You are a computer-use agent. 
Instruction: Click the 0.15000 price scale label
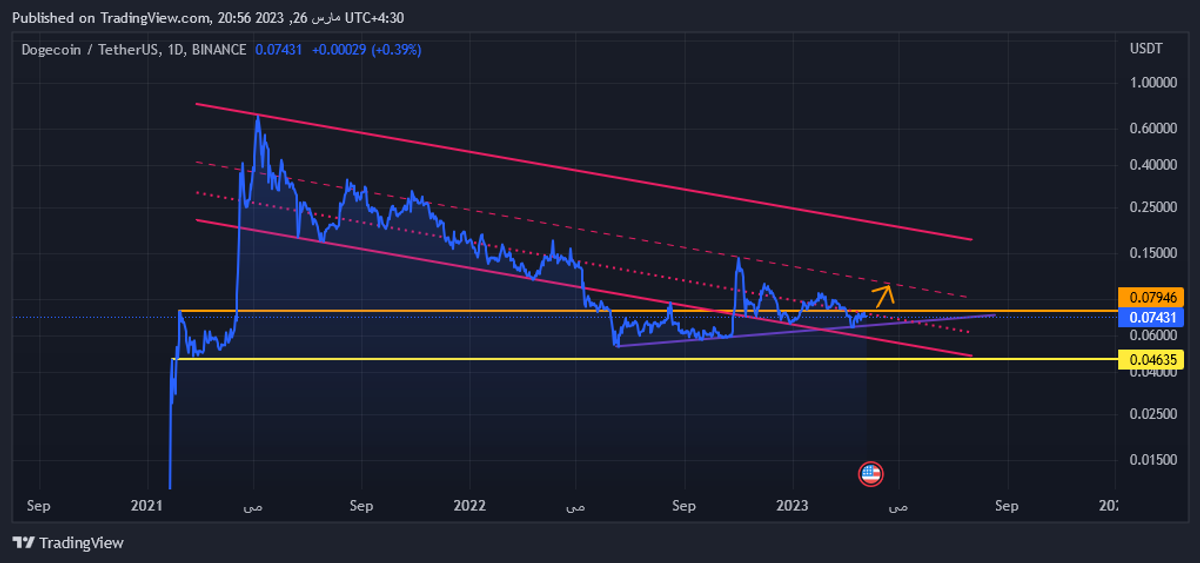[x=1153, y=253]
